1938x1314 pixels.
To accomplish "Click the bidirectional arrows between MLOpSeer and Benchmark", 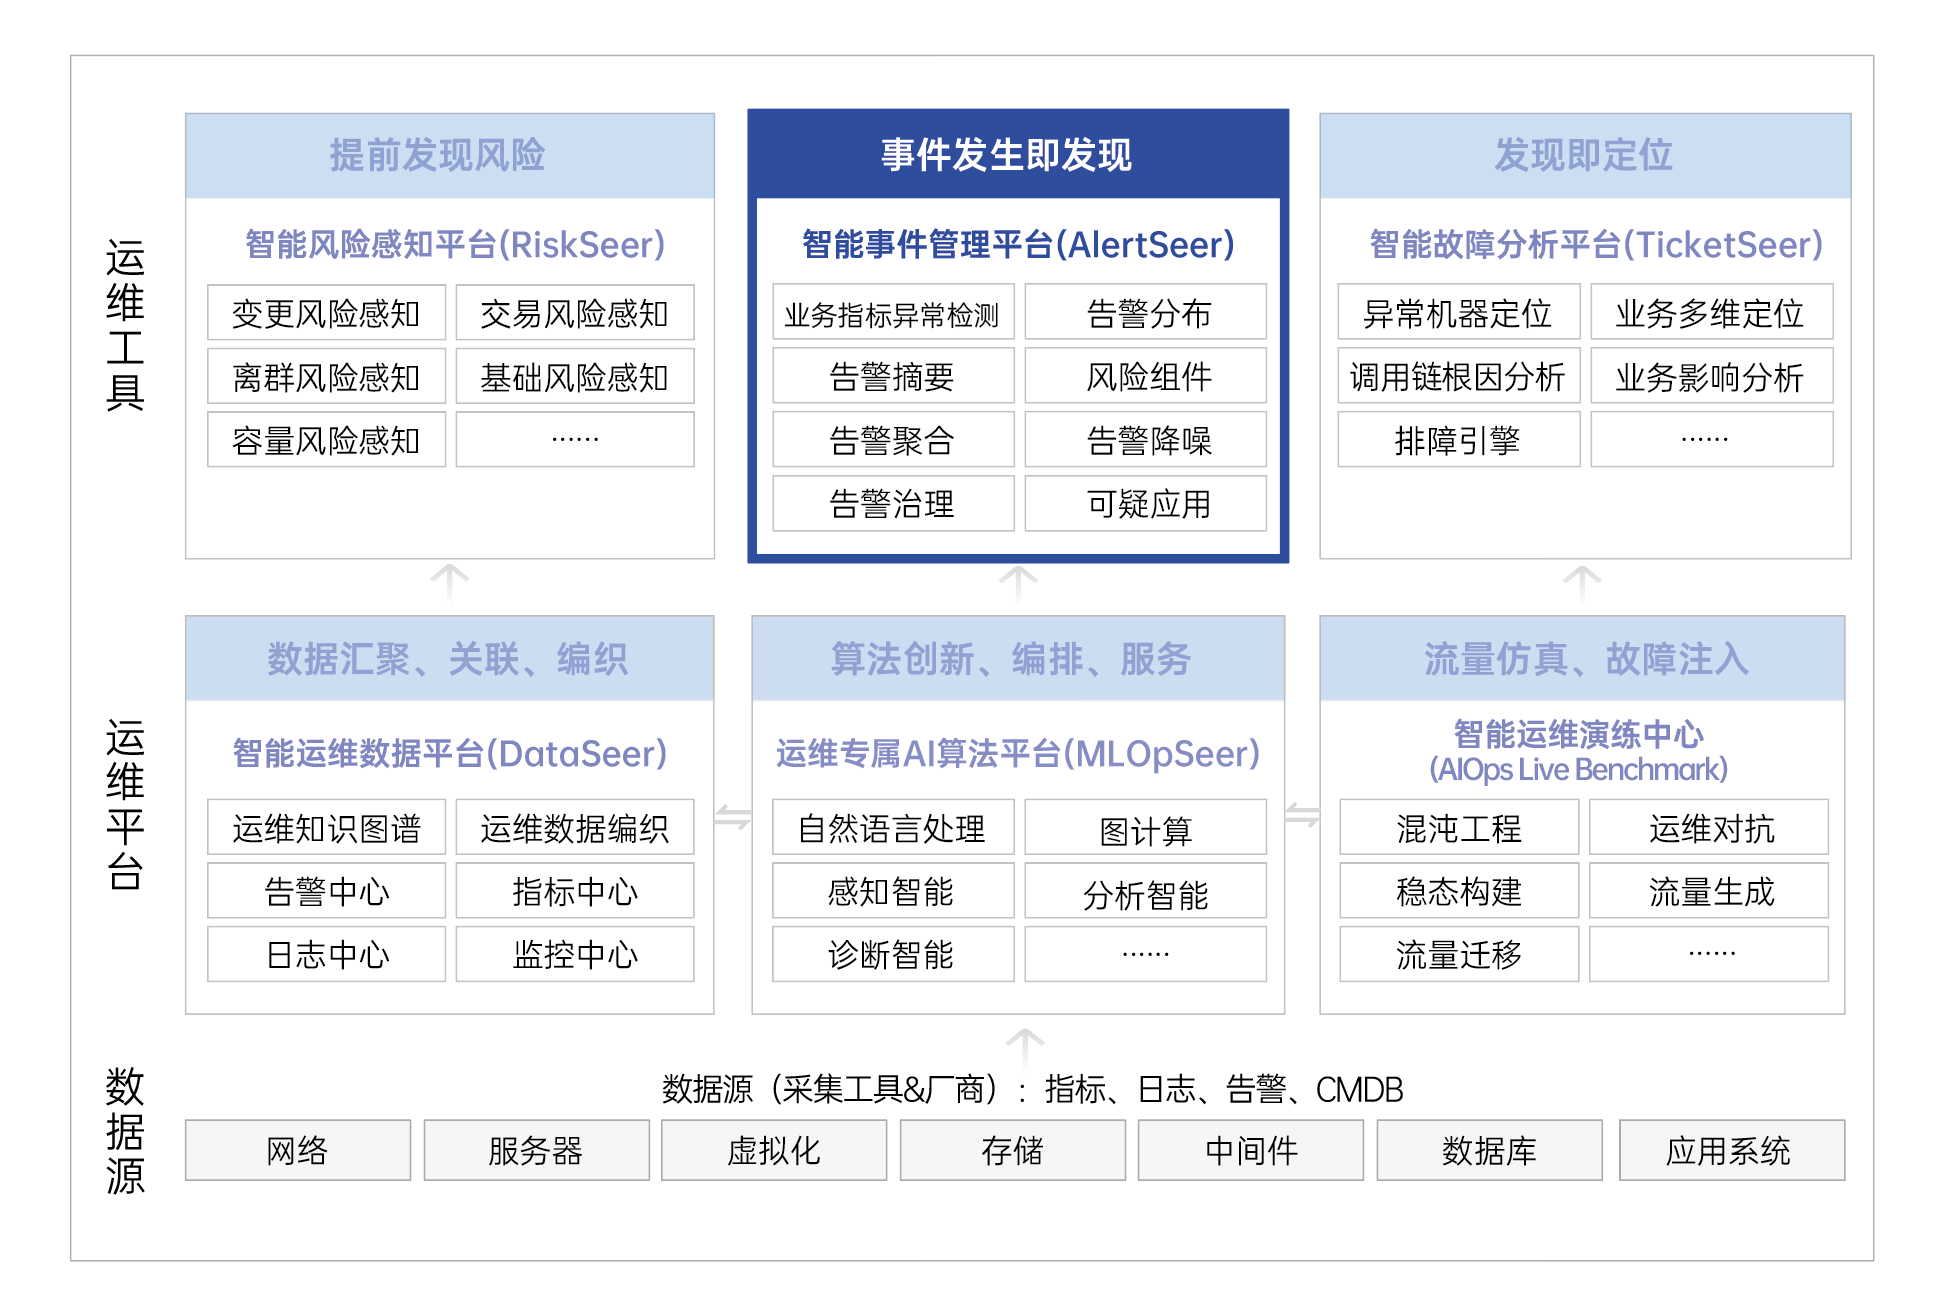I will [1302, 815].
